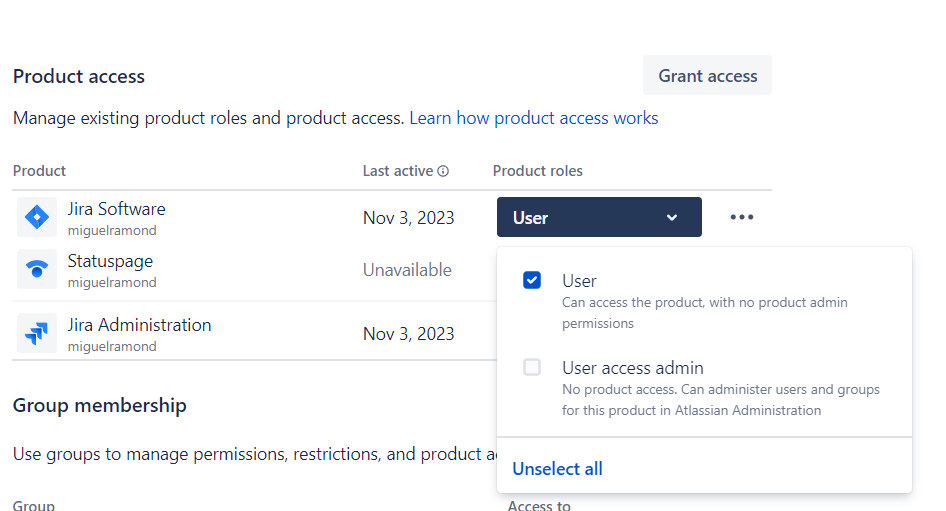This screenshot has height=511, width=946.
Task: Click the Product access heading
Action: (79, 77)
